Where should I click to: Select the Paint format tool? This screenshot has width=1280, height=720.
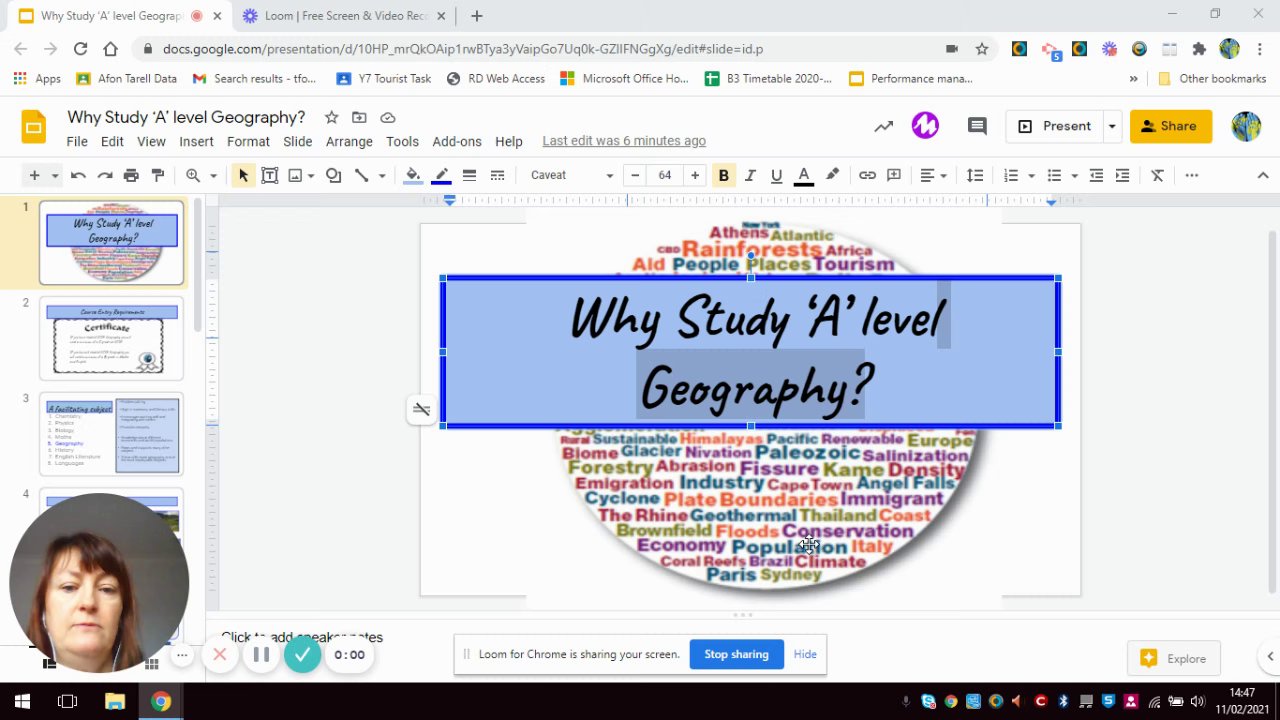[x=158, y=175]
